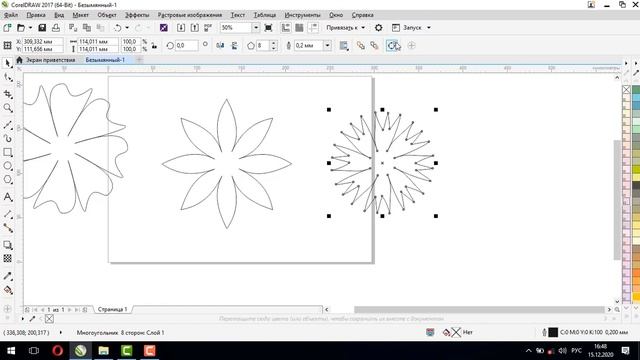
Task: Choose the Interactive Fill tool
Action: (7, 290)
